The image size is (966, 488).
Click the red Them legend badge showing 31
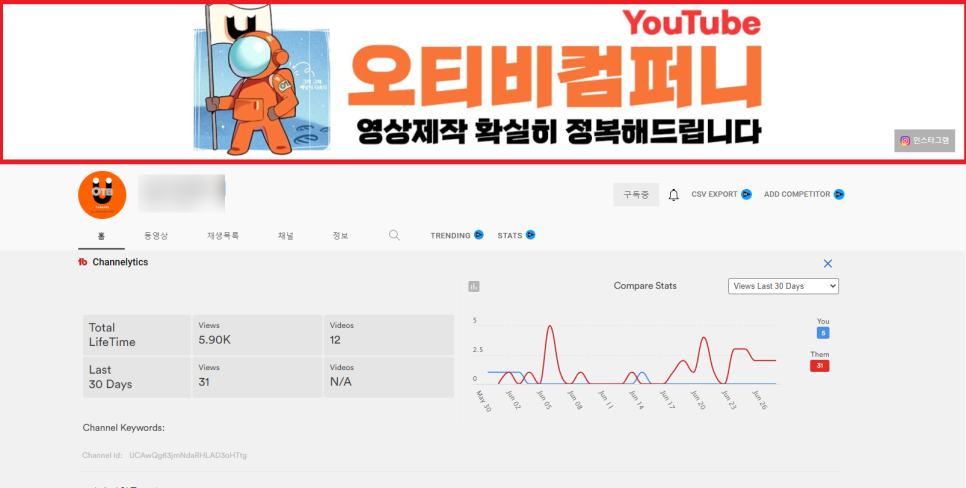tap(819, 366)
